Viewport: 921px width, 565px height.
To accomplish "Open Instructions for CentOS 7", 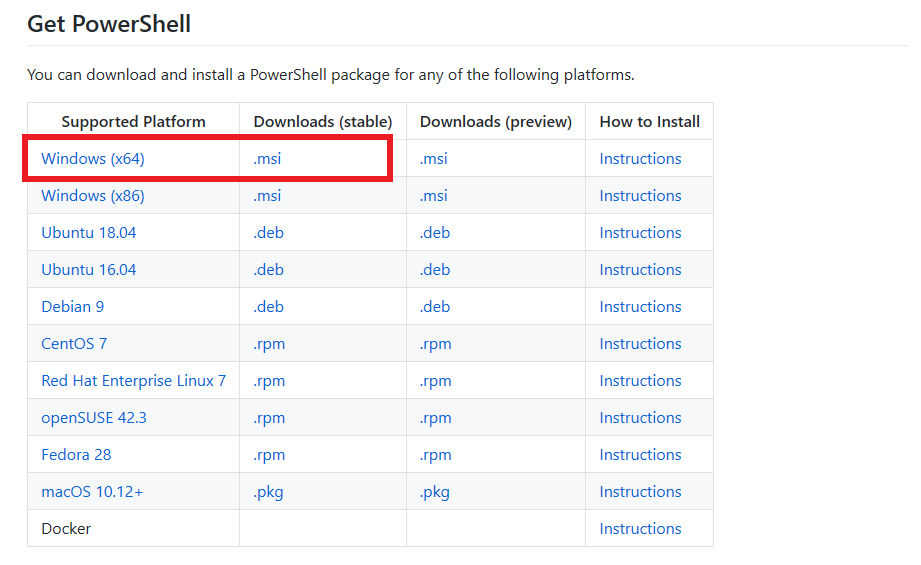I will 640,344.
